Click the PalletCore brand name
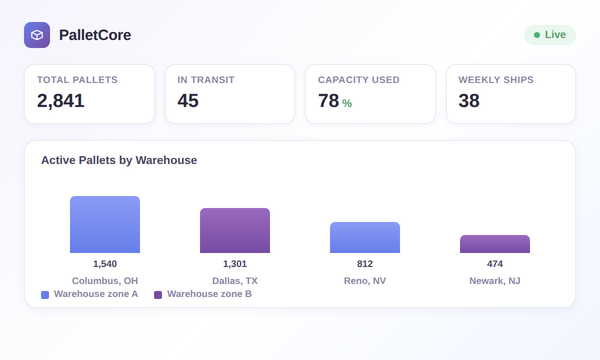Screen dimensions: 600x360 [x=95, y=35]
